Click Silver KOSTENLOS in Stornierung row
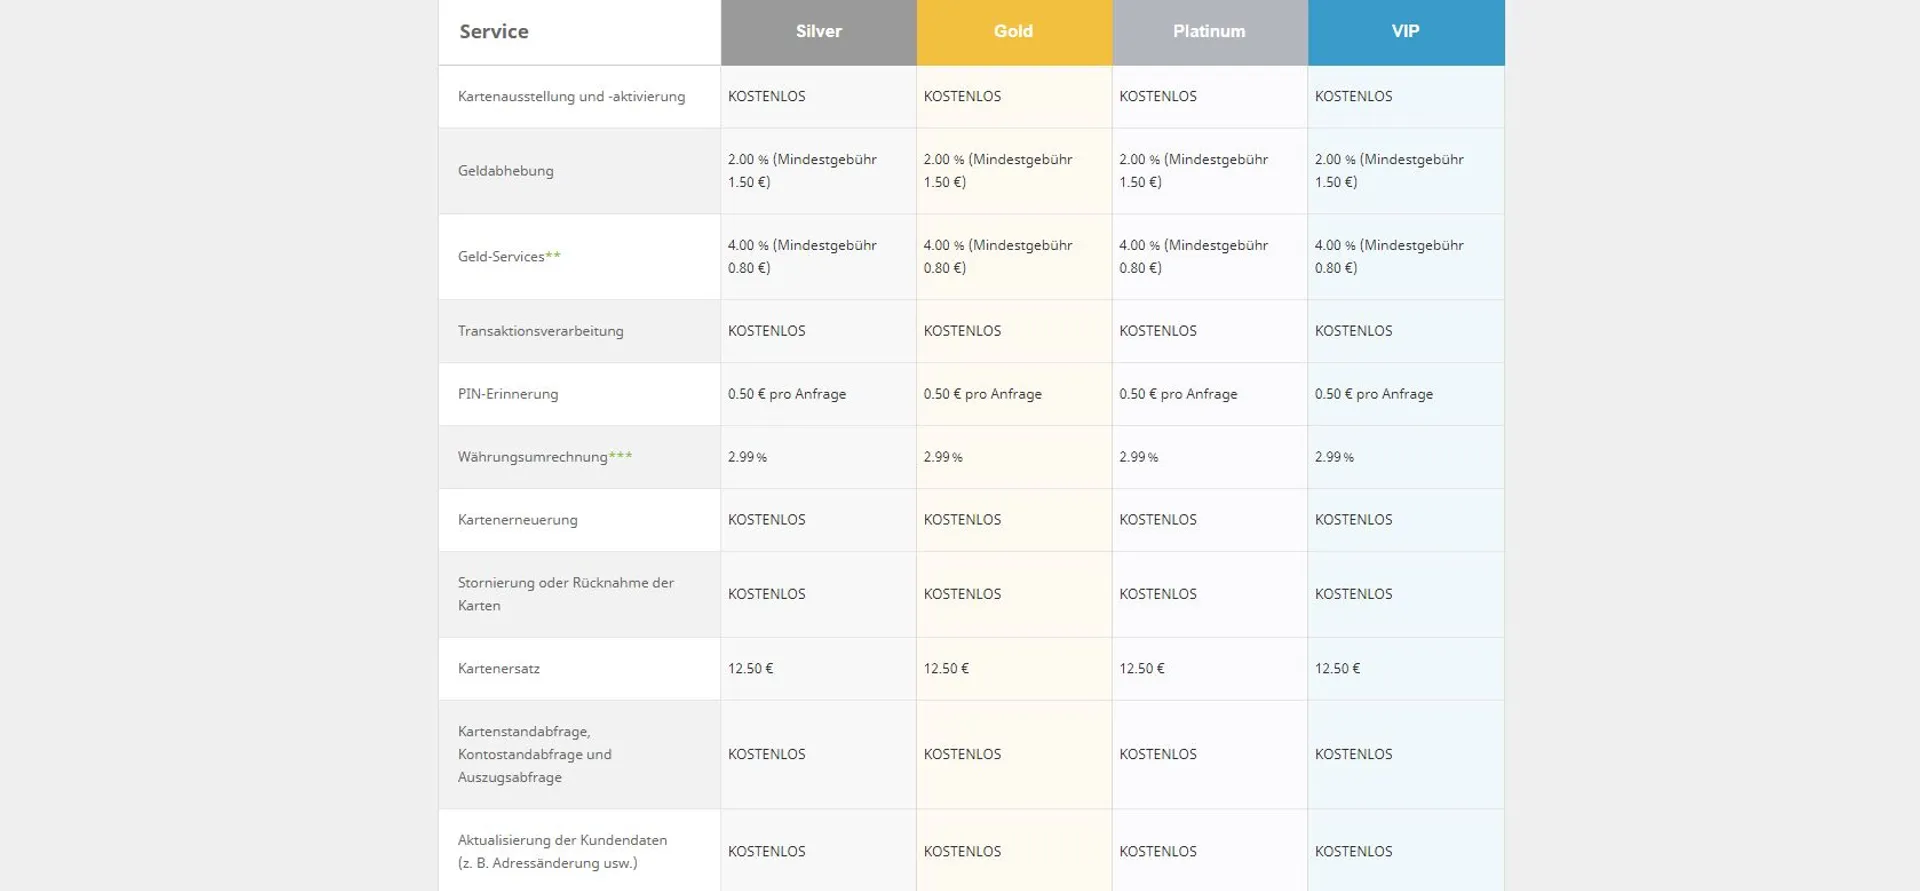This screenshot has width=1920, height=891. (x=766, y=594)
